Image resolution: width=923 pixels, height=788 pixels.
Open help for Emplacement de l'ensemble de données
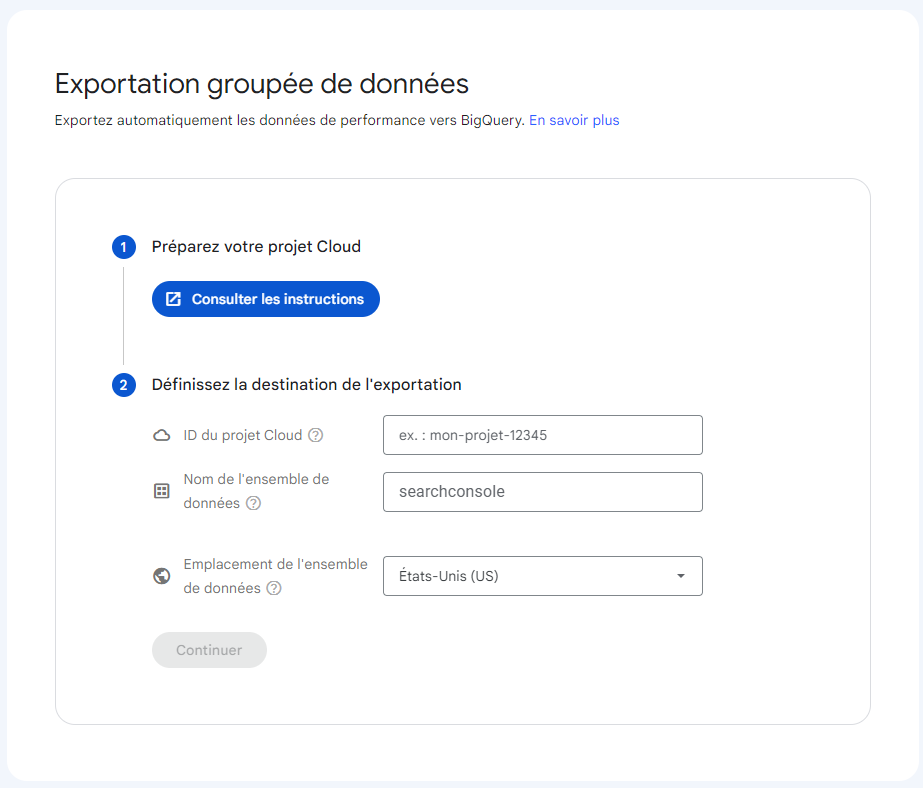[x=274, y=588]
